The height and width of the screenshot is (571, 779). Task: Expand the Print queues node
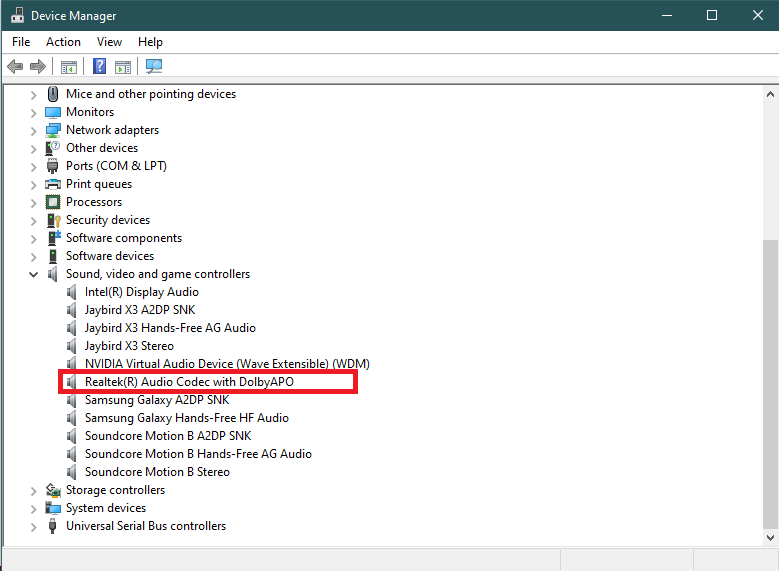click(33, 185)
